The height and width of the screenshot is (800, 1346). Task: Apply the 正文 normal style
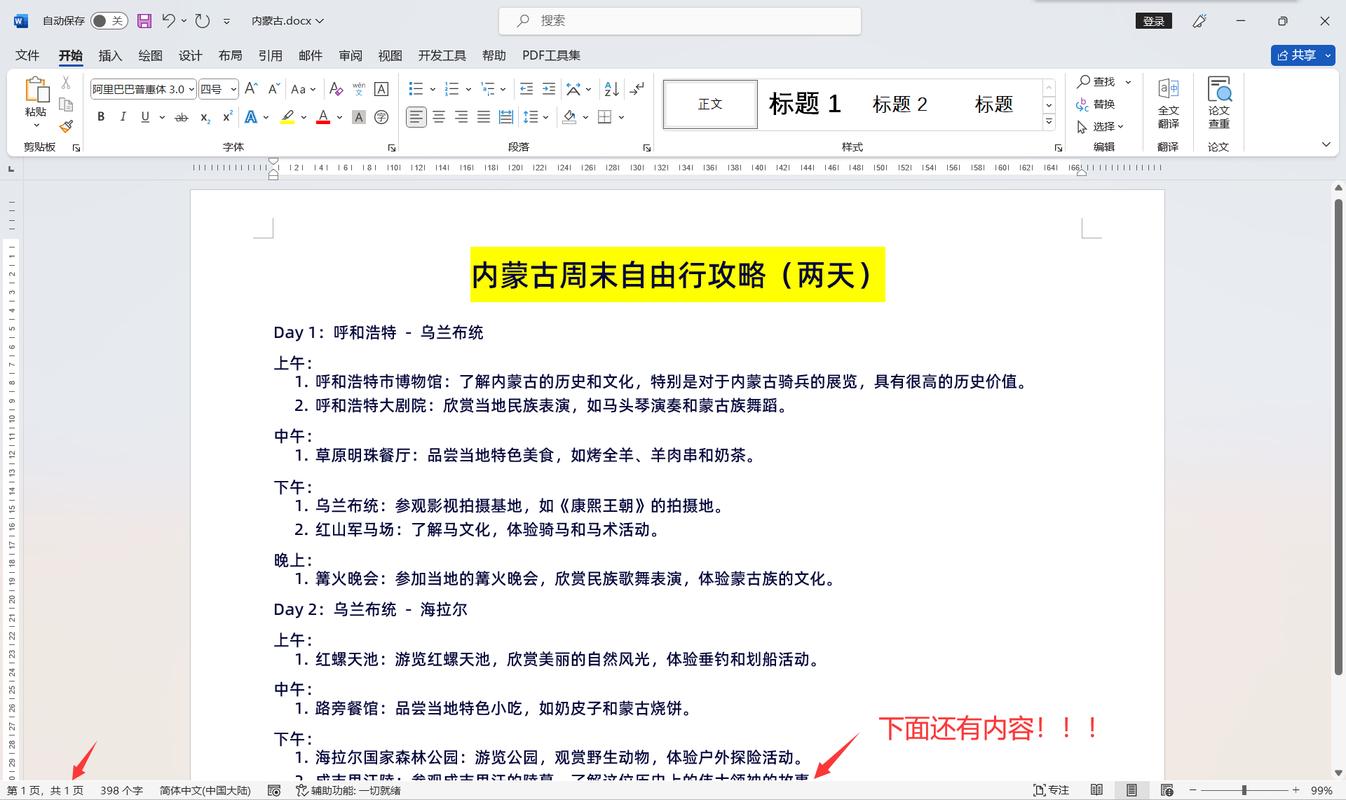710,104
